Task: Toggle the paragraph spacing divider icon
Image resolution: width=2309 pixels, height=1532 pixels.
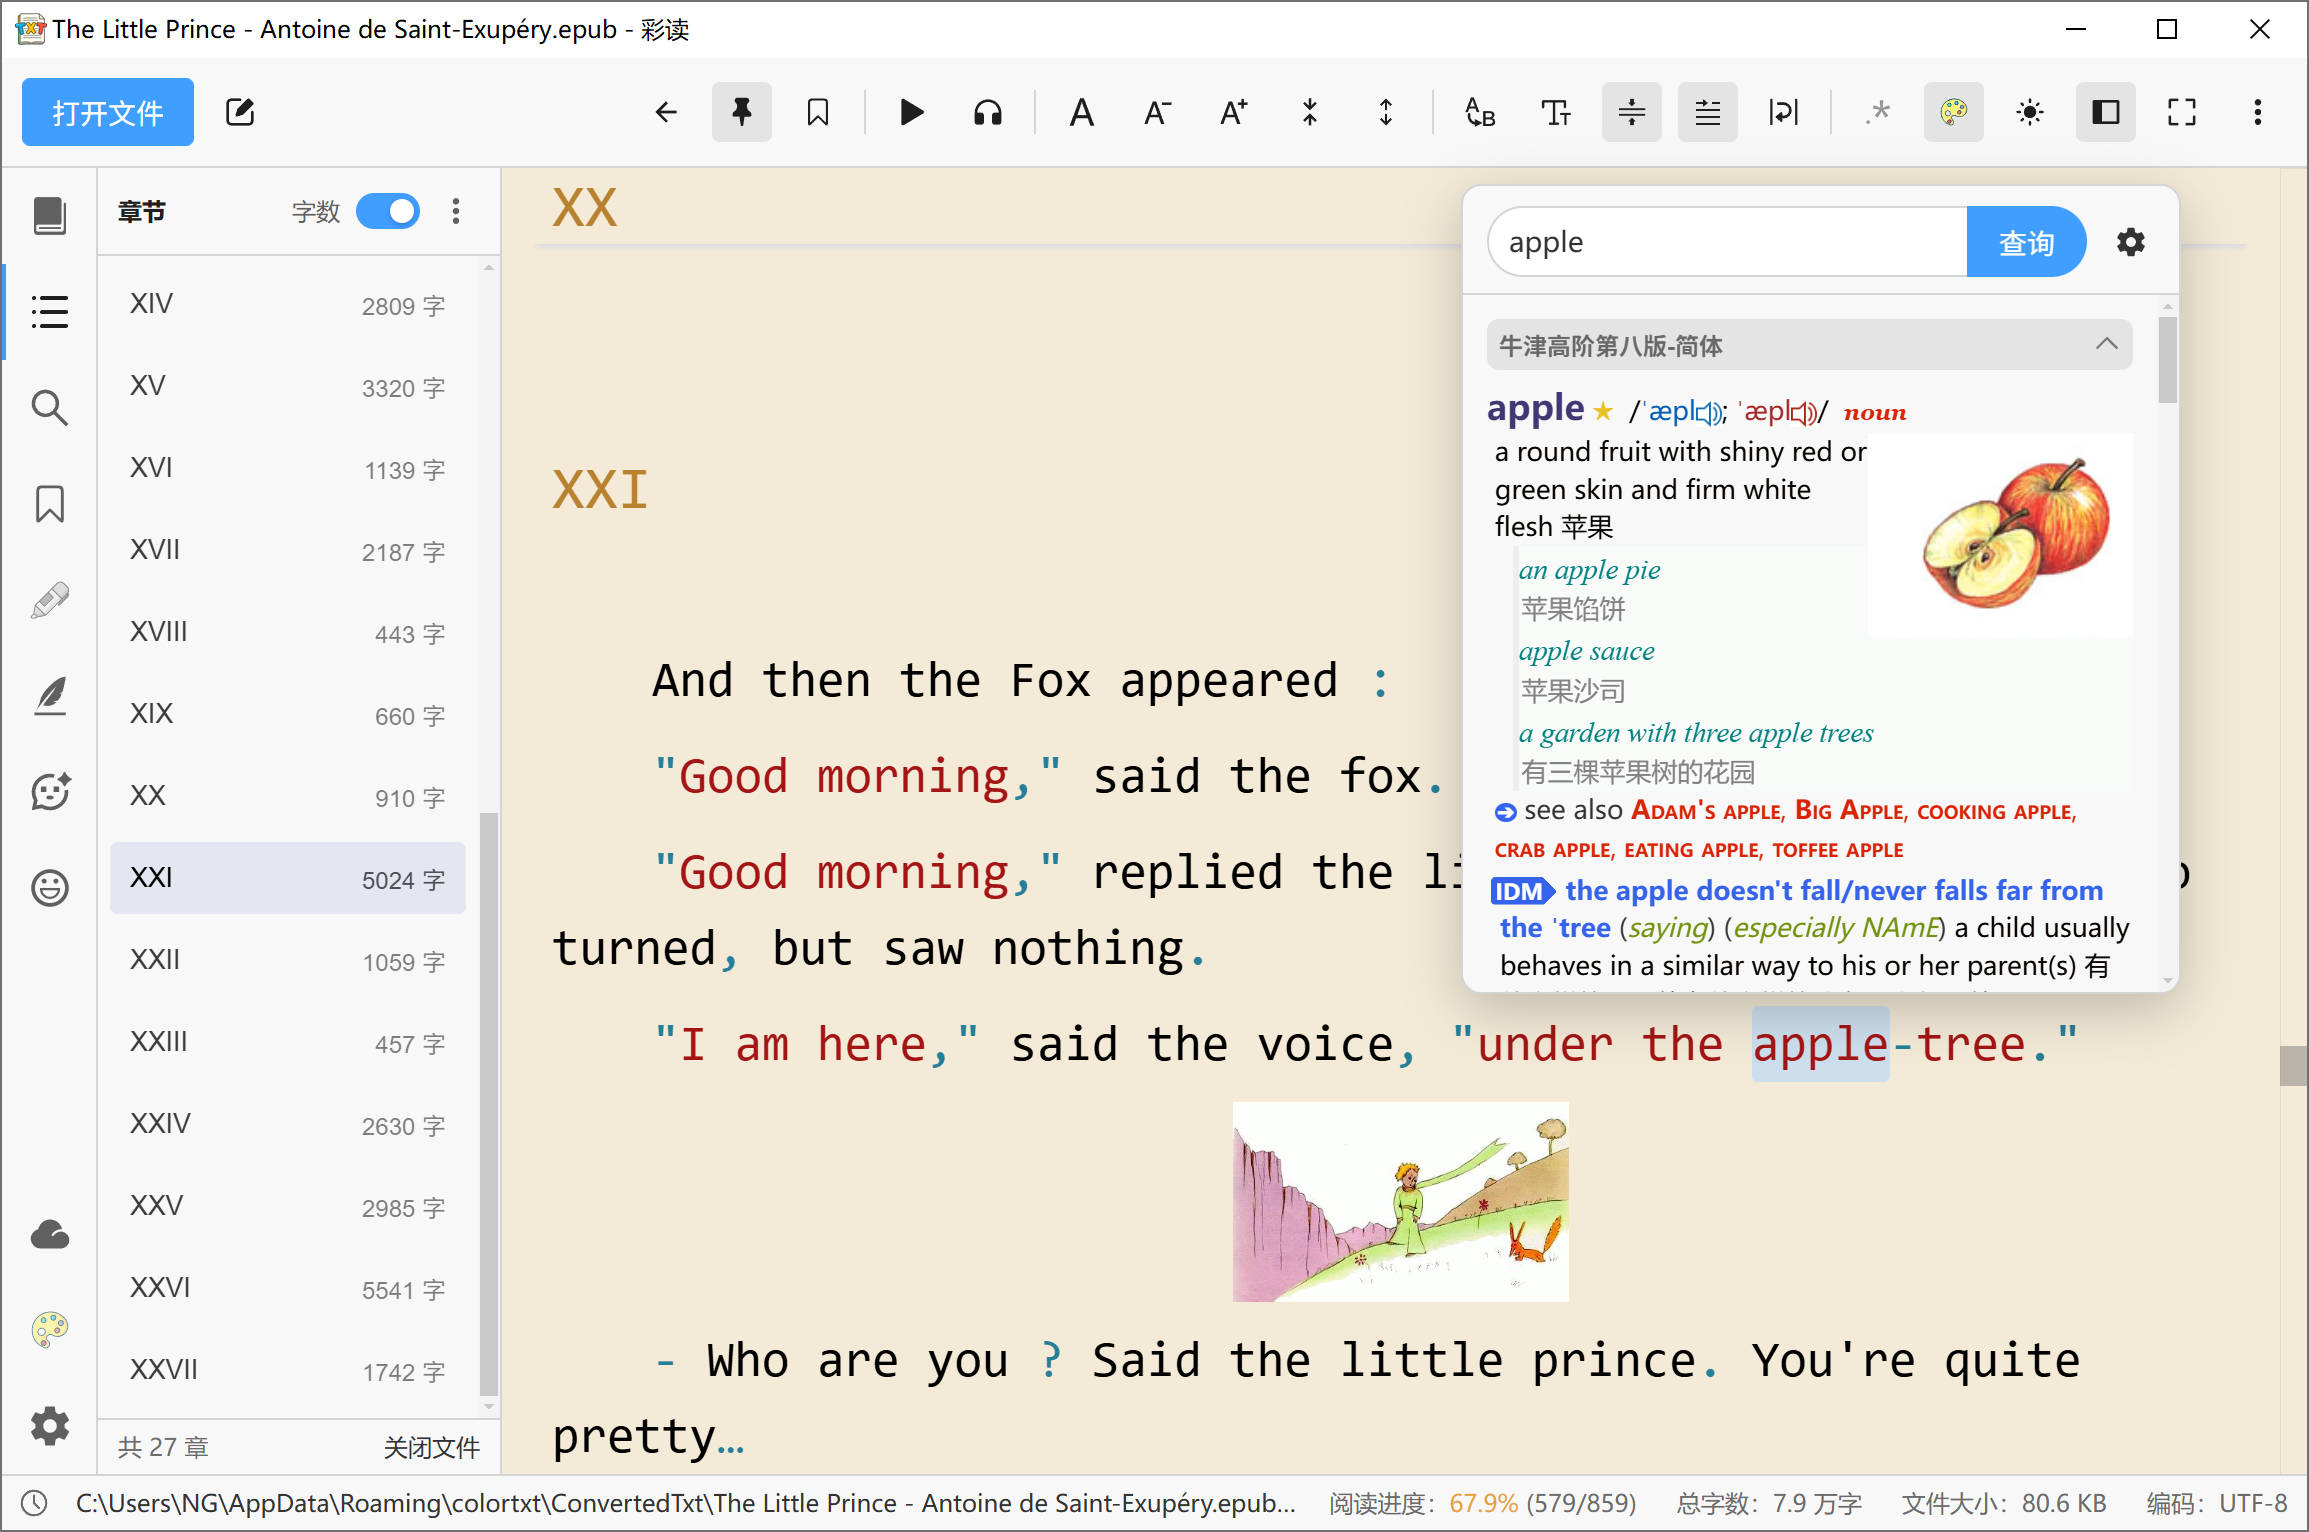Action: pos(1632,112)
